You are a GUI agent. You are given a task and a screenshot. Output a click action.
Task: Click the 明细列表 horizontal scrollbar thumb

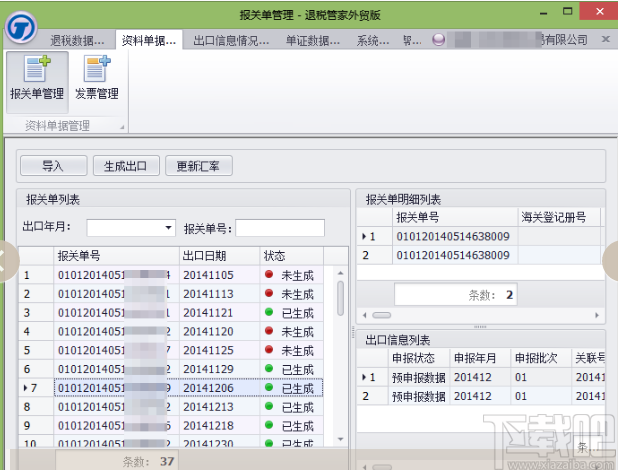(x=382, y=315)
